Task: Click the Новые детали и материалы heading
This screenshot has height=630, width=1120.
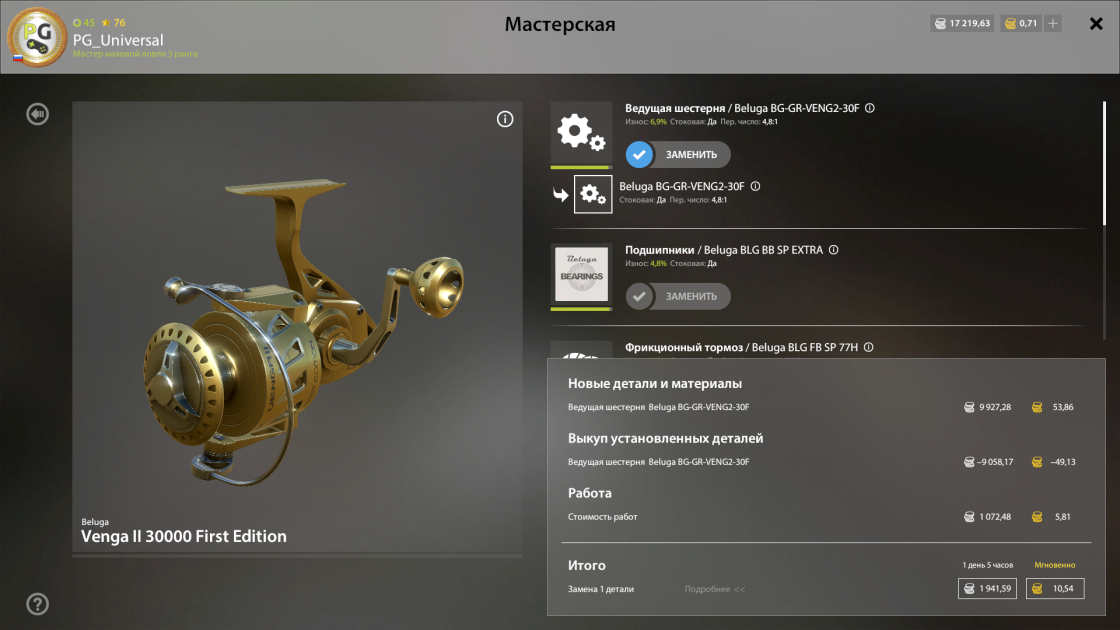Action: coord(655,384)
